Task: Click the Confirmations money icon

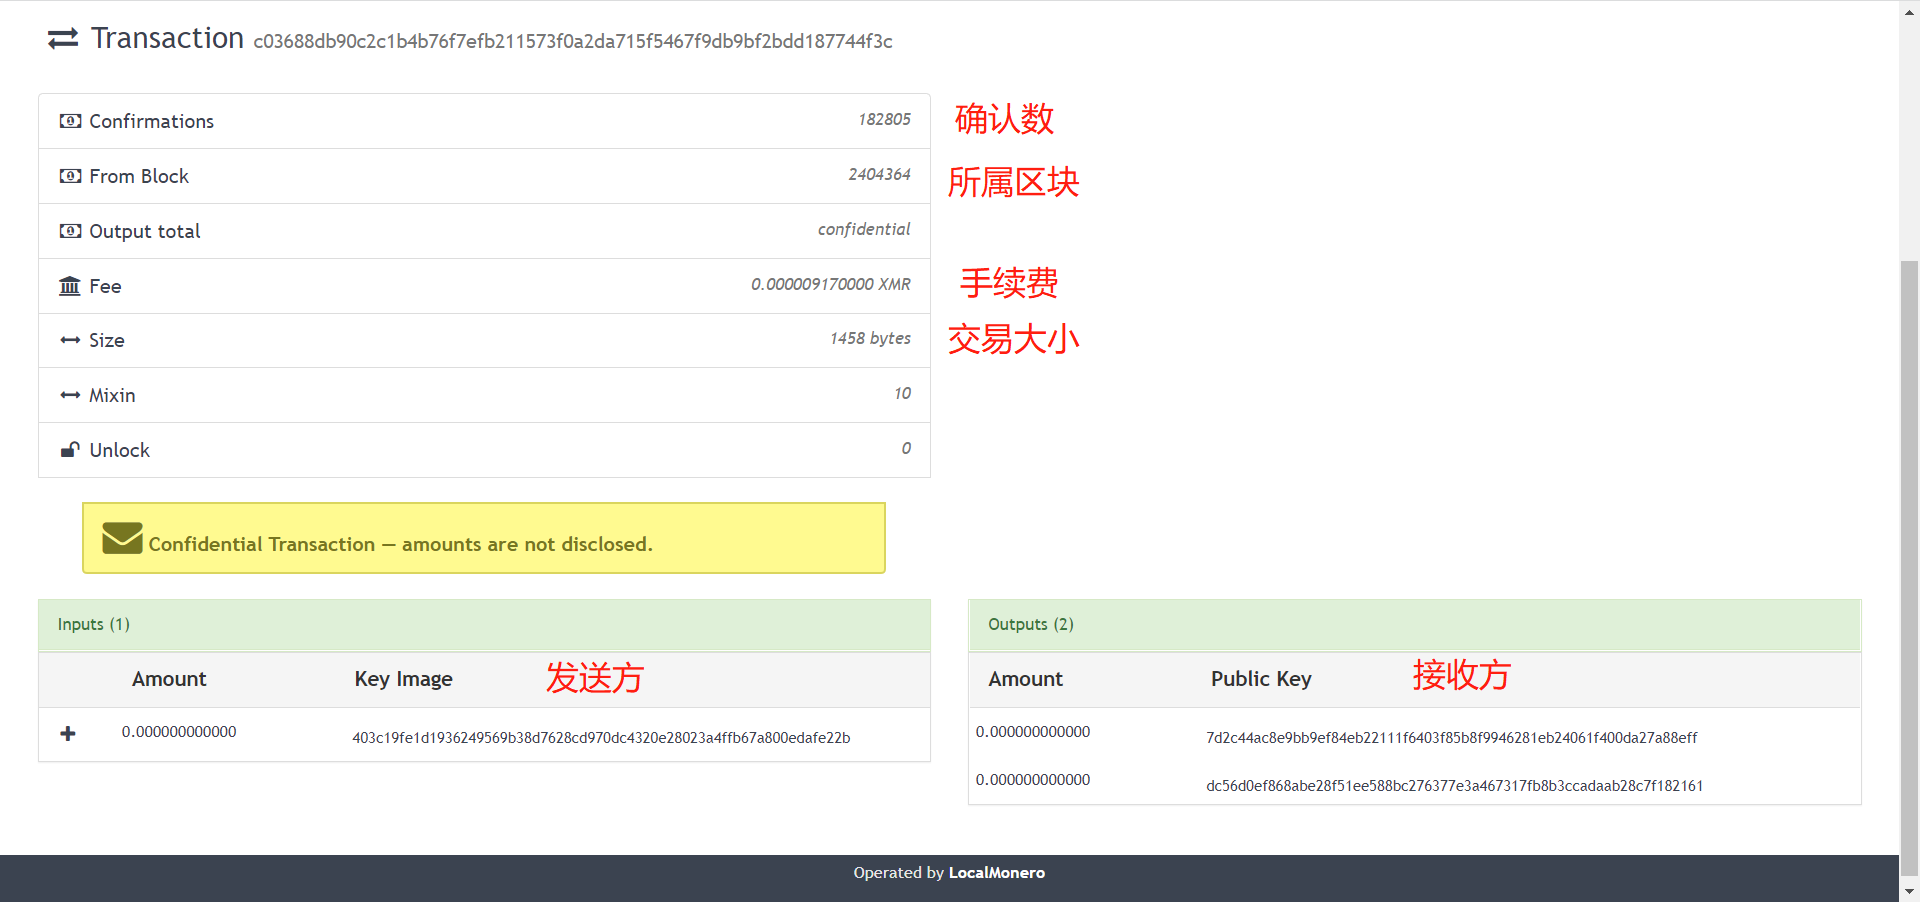Action: tap(70, 121)
